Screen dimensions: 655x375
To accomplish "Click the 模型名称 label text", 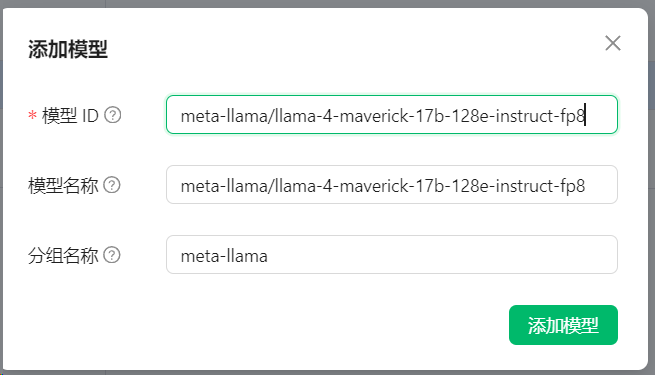I will (63, 185).
